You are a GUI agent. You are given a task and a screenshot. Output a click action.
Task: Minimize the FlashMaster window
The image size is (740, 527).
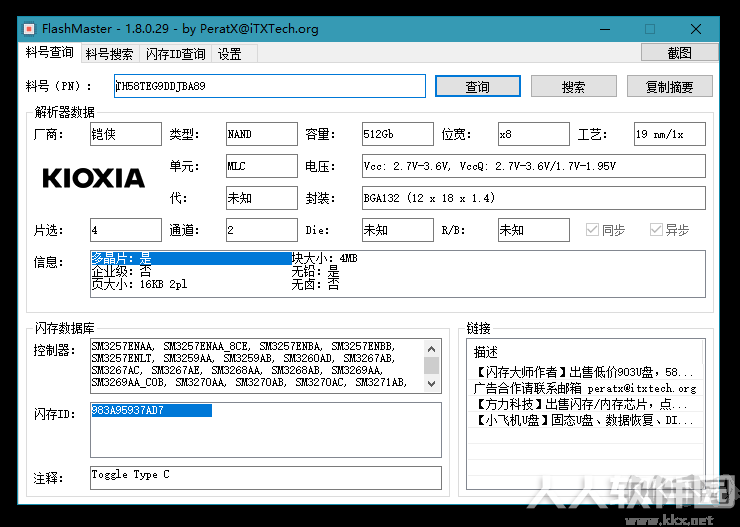pyautogui.click(x=605, y=29)
